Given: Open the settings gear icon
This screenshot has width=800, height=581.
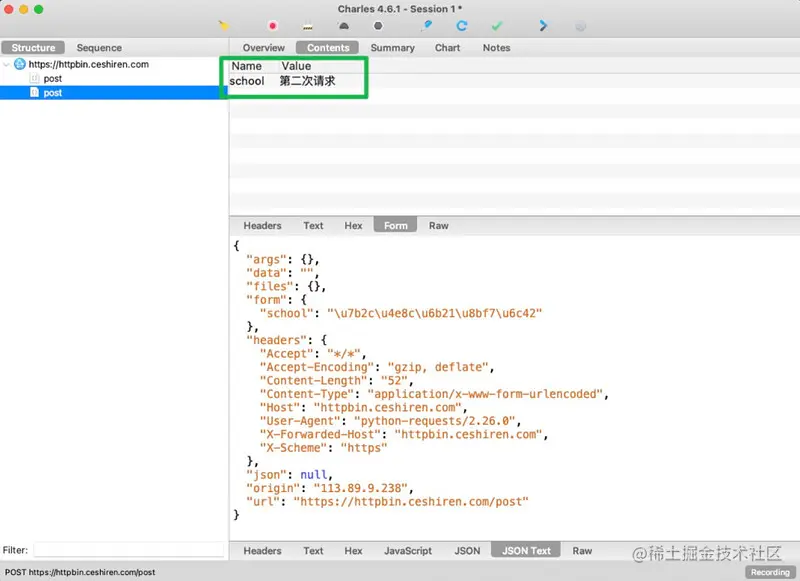Looking at the screenshot, I should pyautogui.click(x=580, y=26).
